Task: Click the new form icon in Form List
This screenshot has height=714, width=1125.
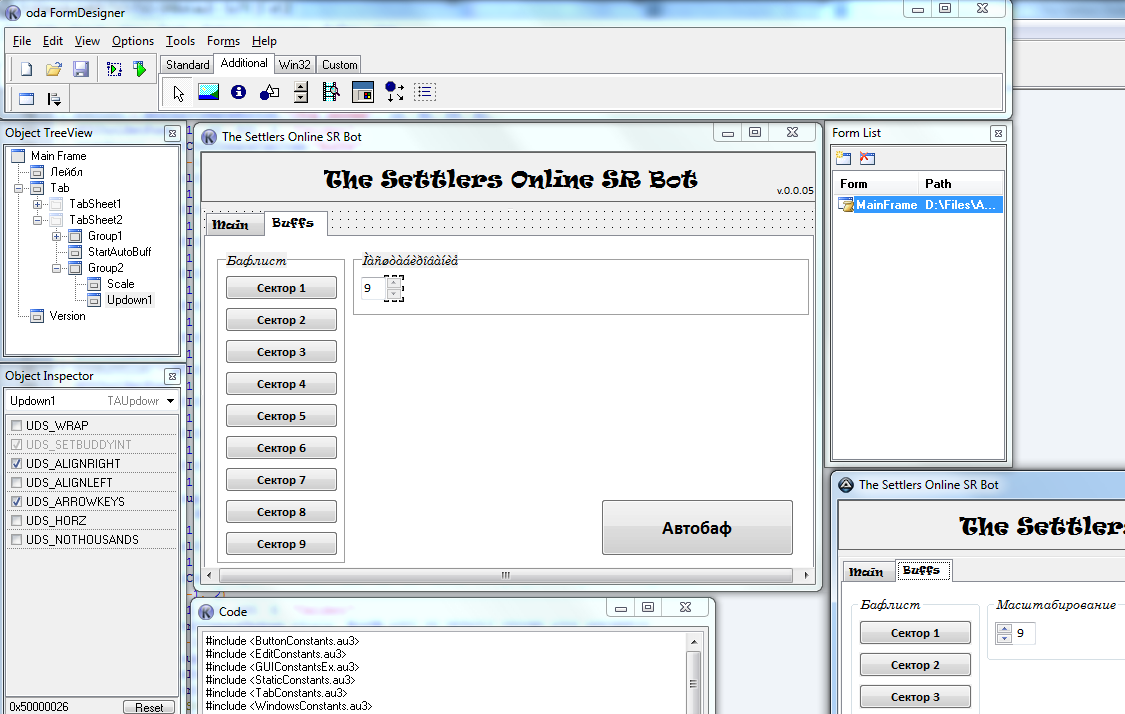Action: pos(844,158)
